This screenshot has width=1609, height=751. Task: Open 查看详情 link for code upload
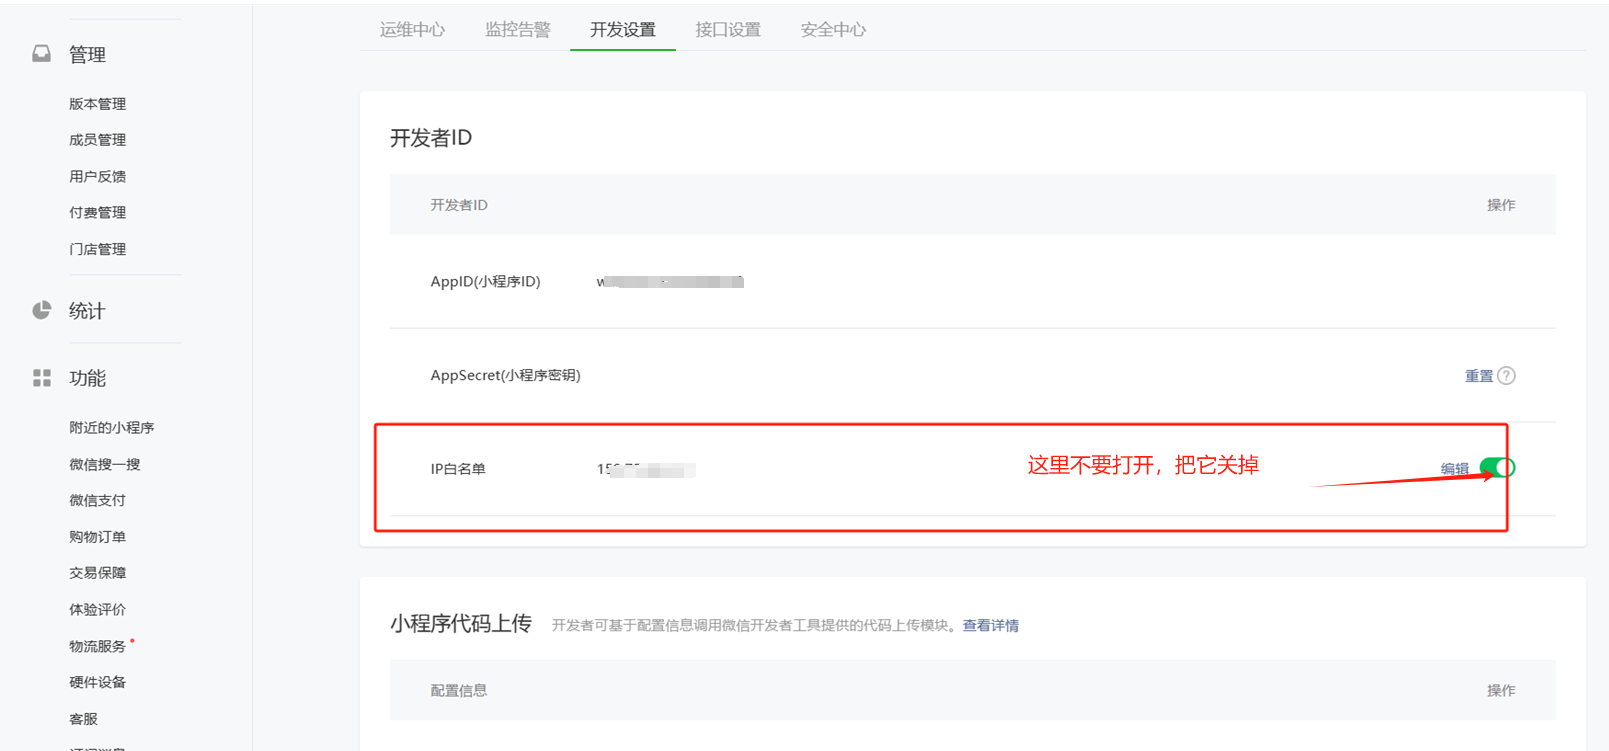990,625
